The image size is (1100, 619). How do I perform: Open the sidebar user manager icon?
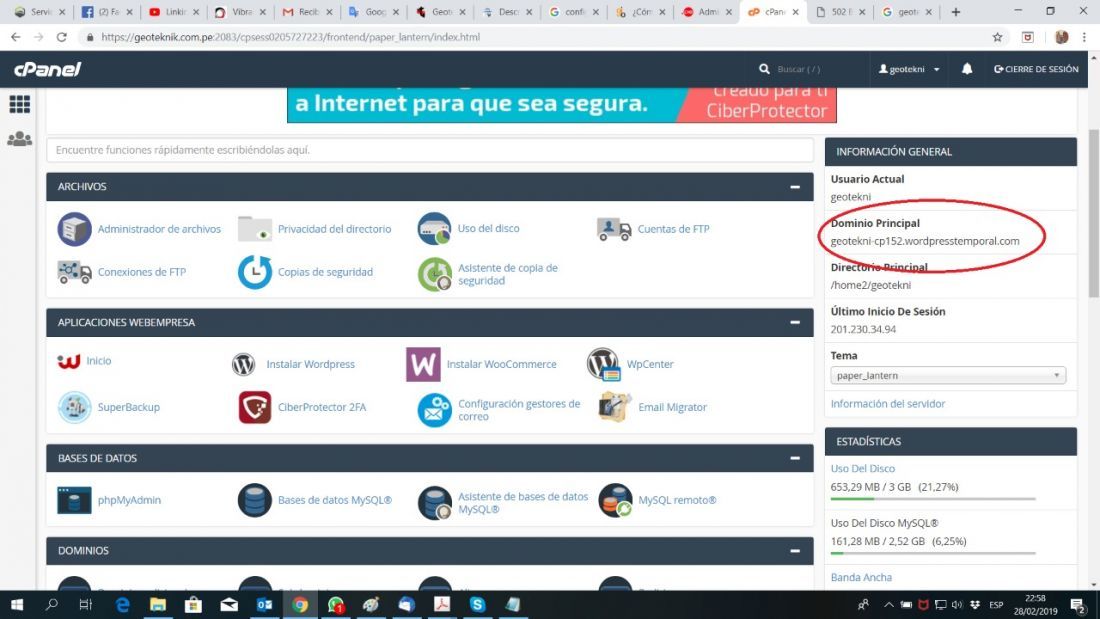pos(20,139)
